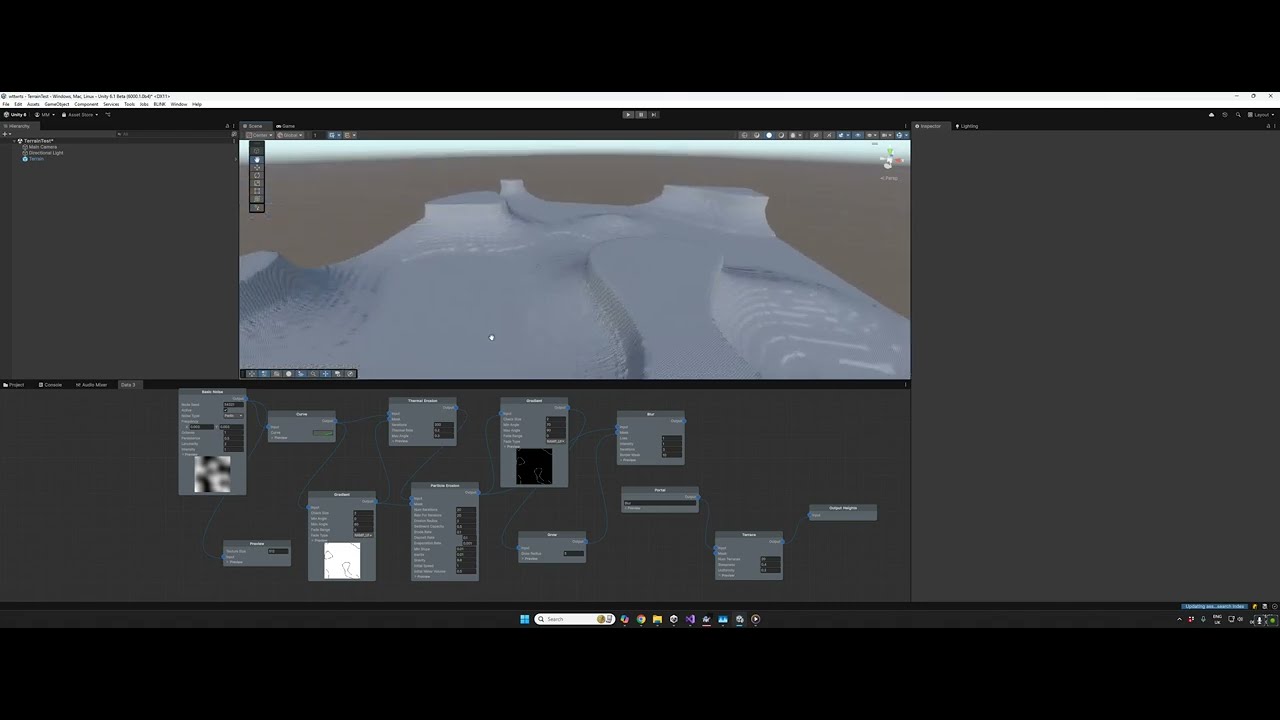Select Terrain in the Hierarchy
The width and height of the screenshot is (1280, 720).
coord(36,159)
